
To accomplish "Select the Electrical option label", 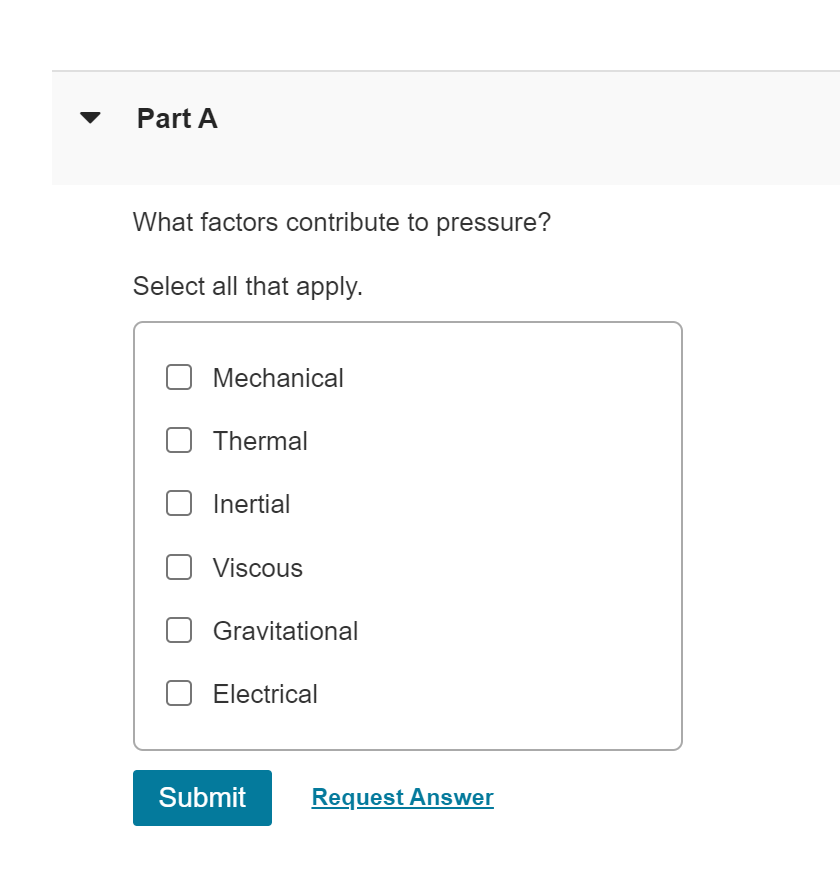I will 264,693.
